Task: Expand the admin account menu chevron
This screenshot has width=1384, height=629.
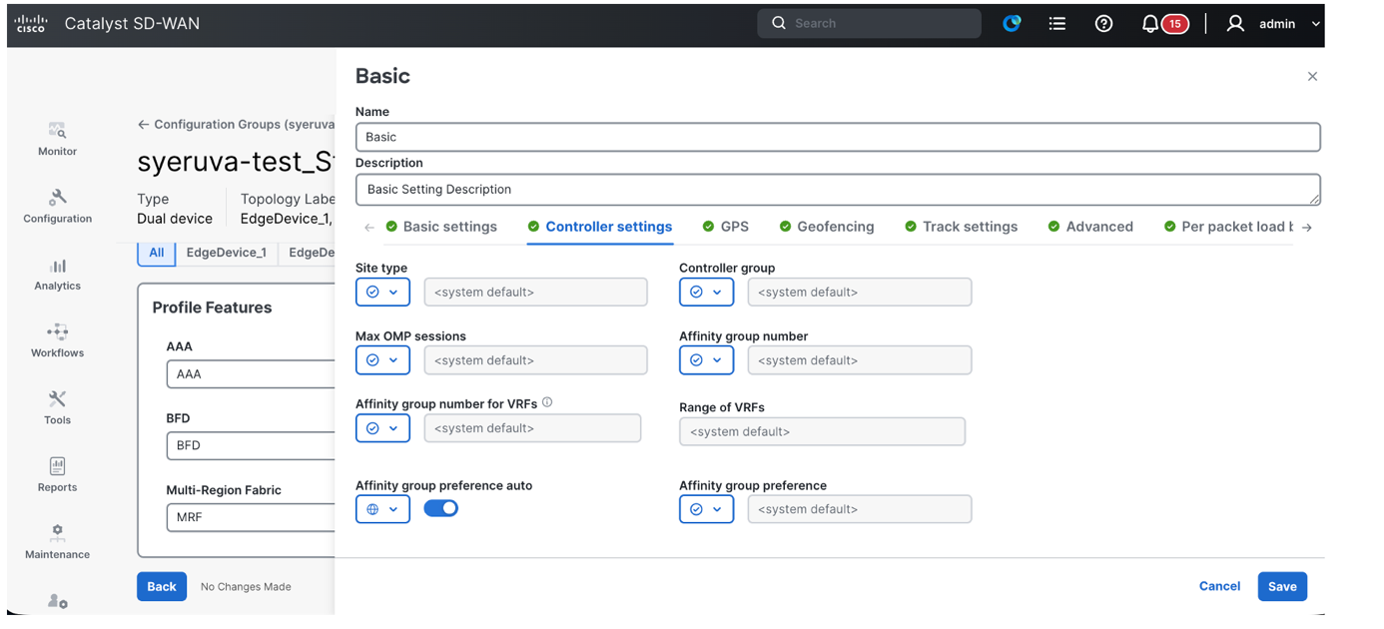Action: [x=1315, y=24]
